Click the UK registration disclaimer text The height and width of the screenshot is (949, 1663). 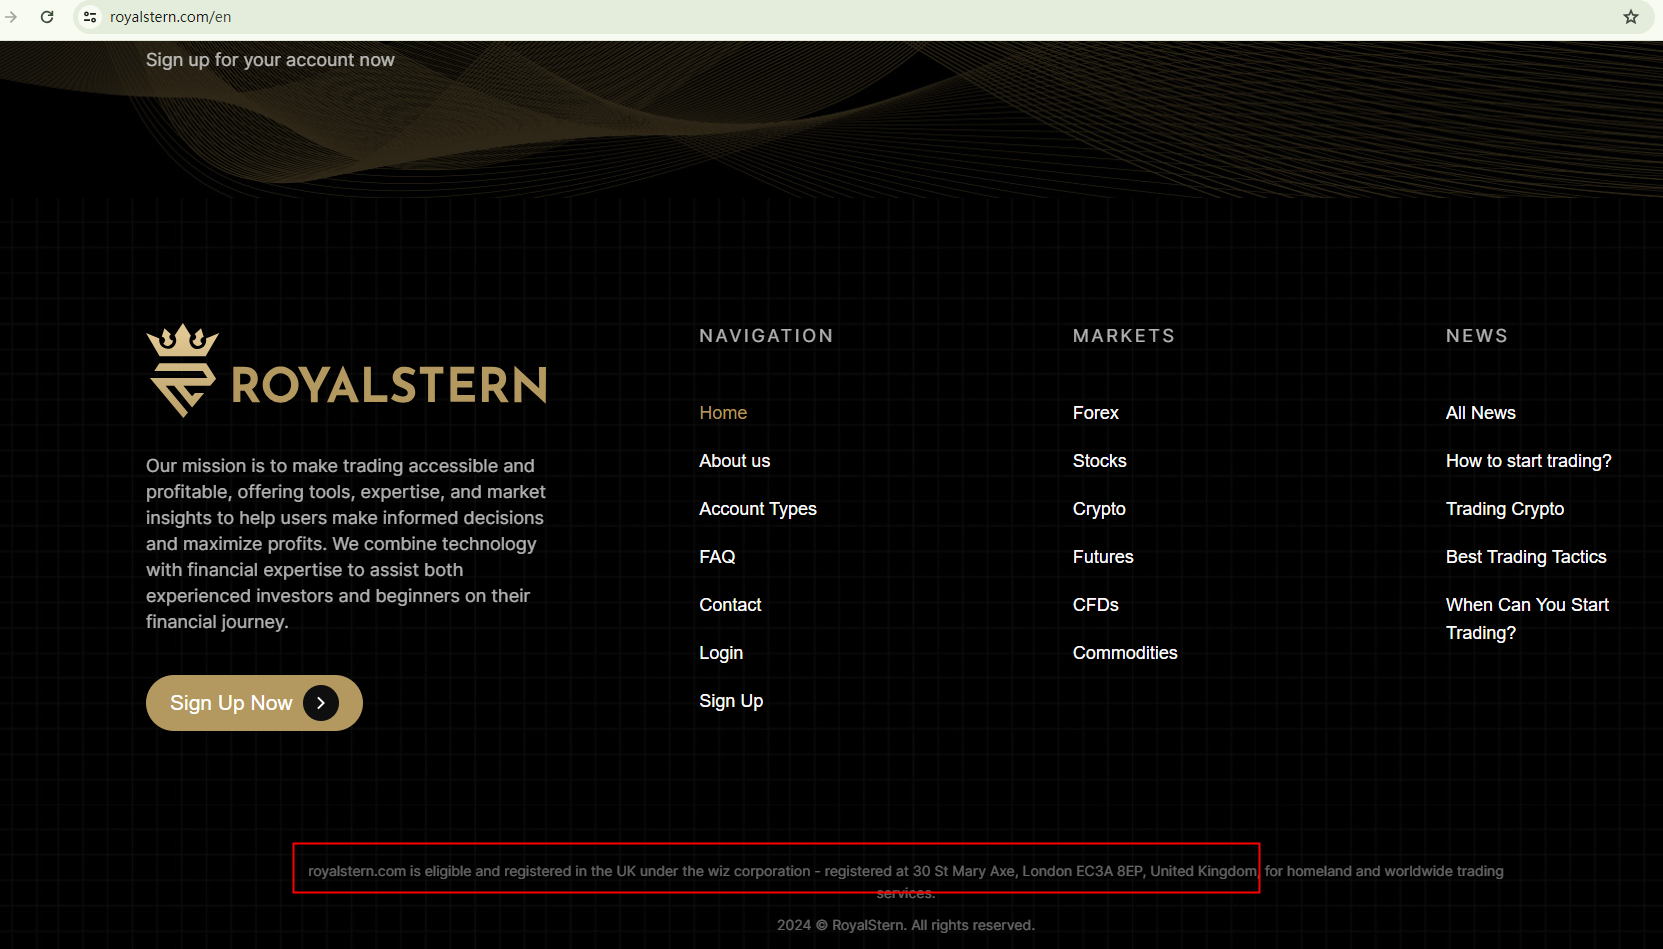click(906, 881)
